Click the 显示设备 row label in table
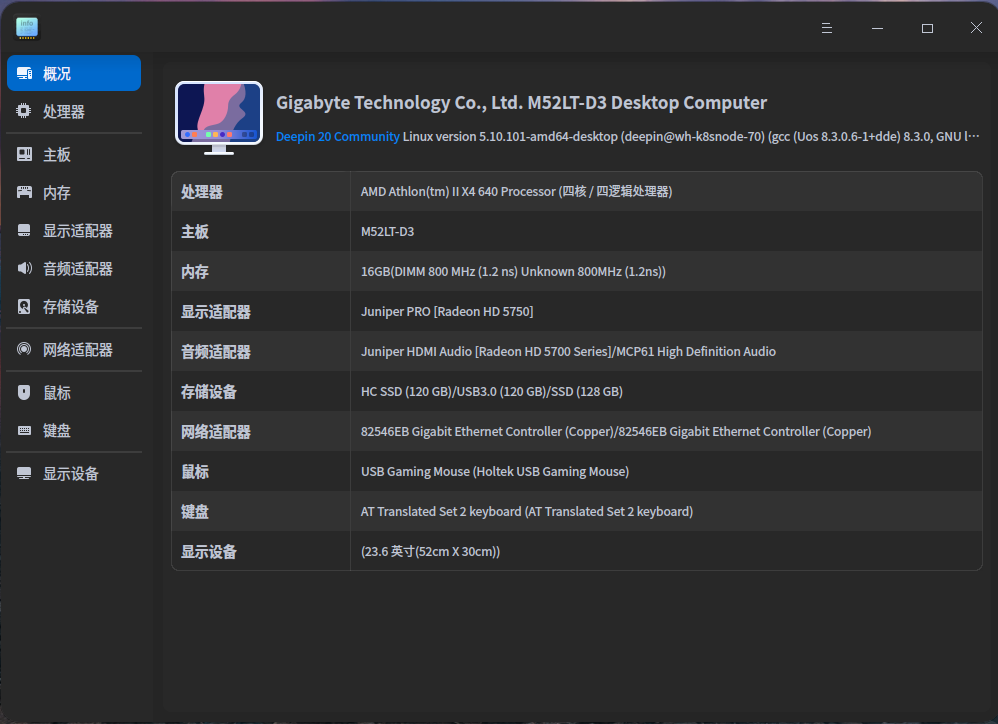Image resolution: width=998 pixels, height=724 pixels. (x=209, y=552)
